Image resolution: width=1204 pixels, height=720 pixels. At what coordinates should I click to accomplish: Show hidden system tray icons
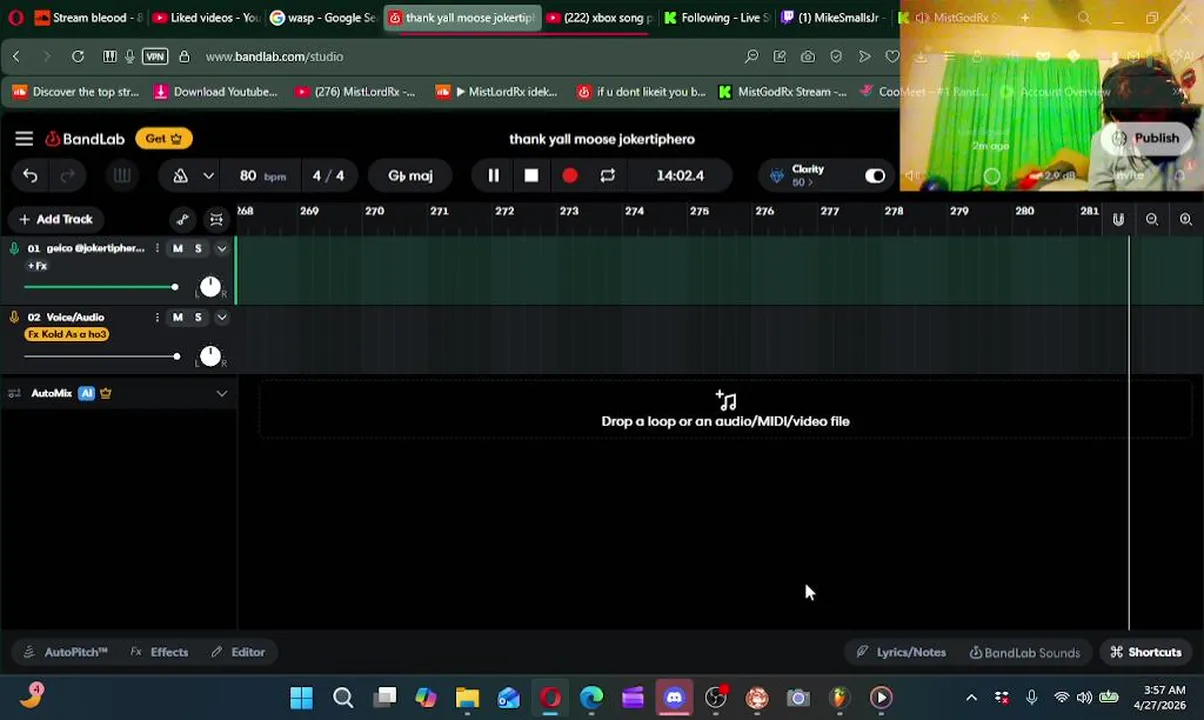coord(971,697)
